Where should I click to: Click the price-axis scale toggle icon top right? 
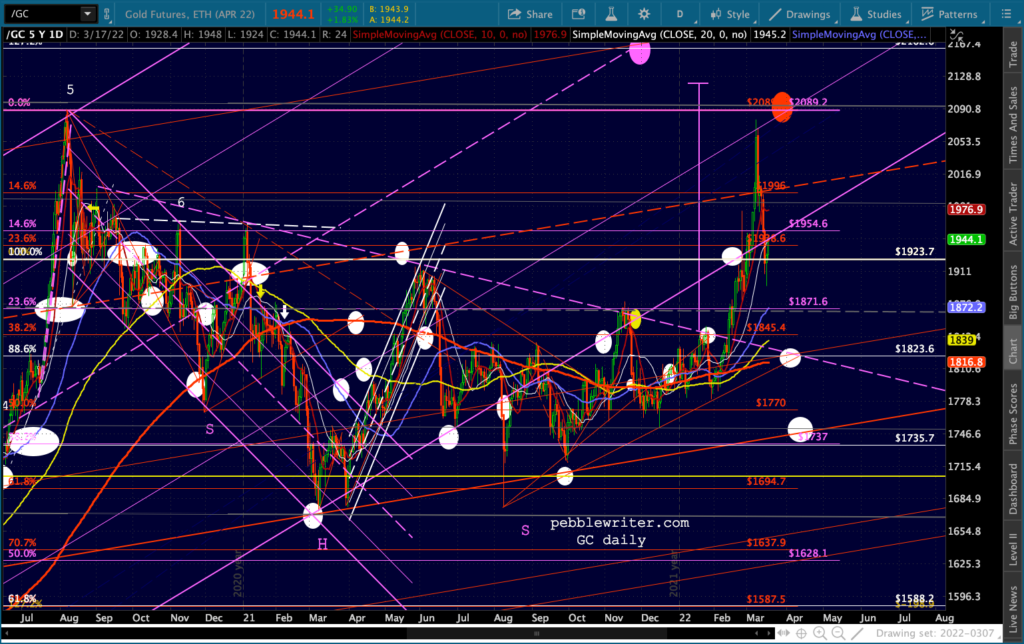point(955,34)
